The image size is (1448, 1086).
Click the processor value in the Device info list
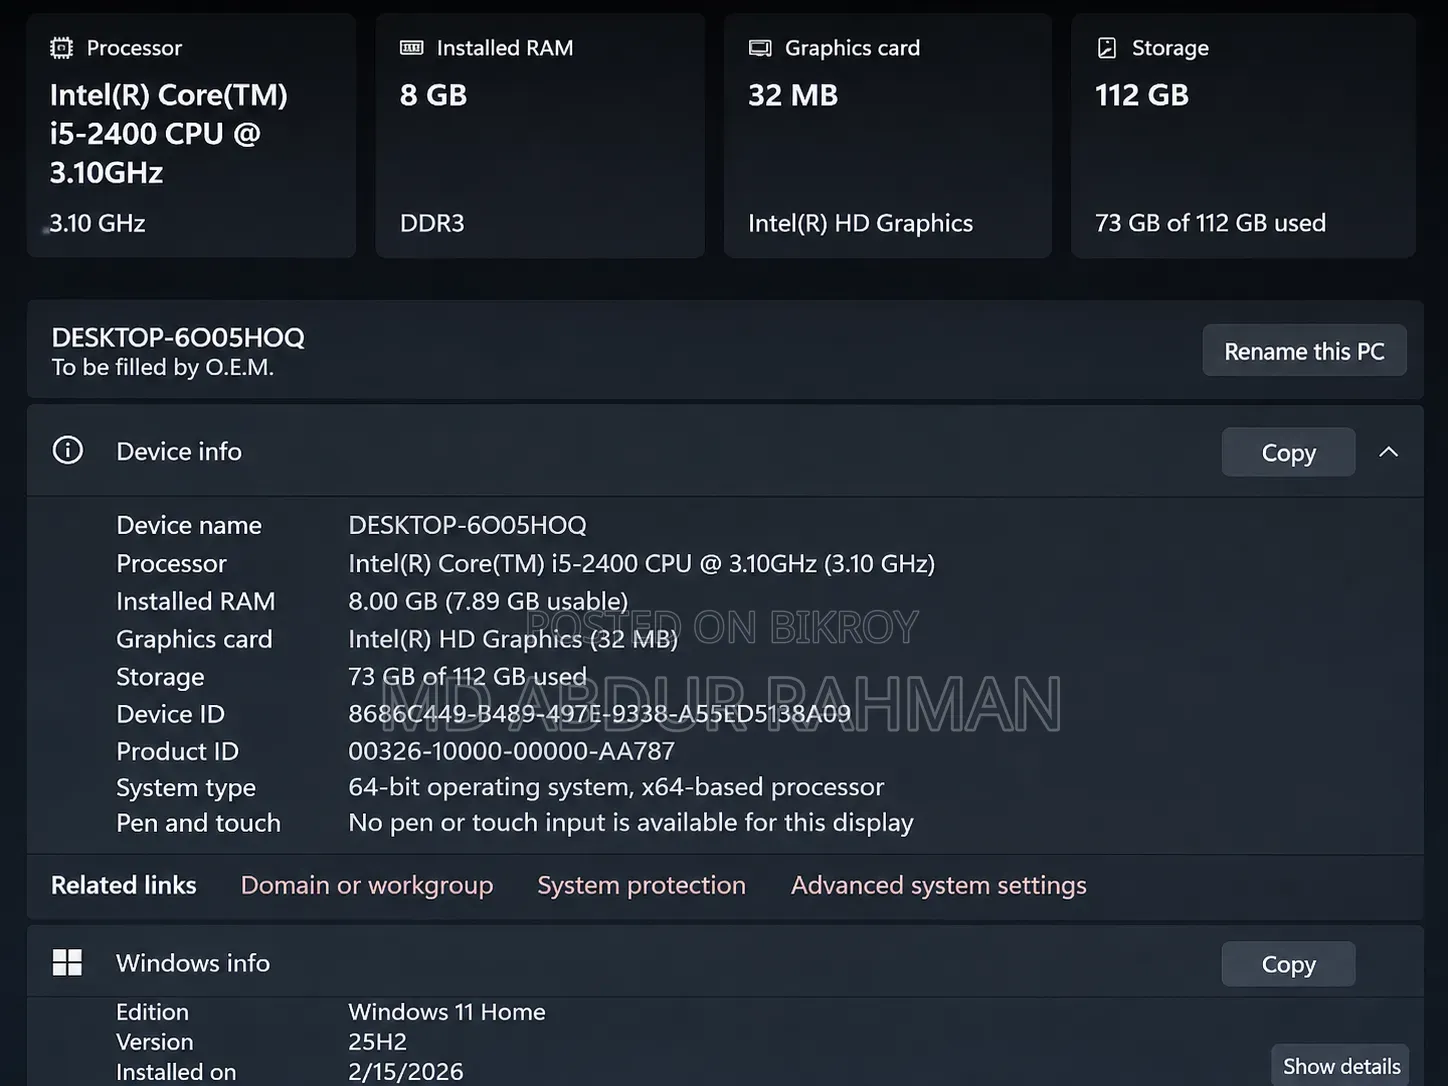pyautogui.click(x=642, y=563)
